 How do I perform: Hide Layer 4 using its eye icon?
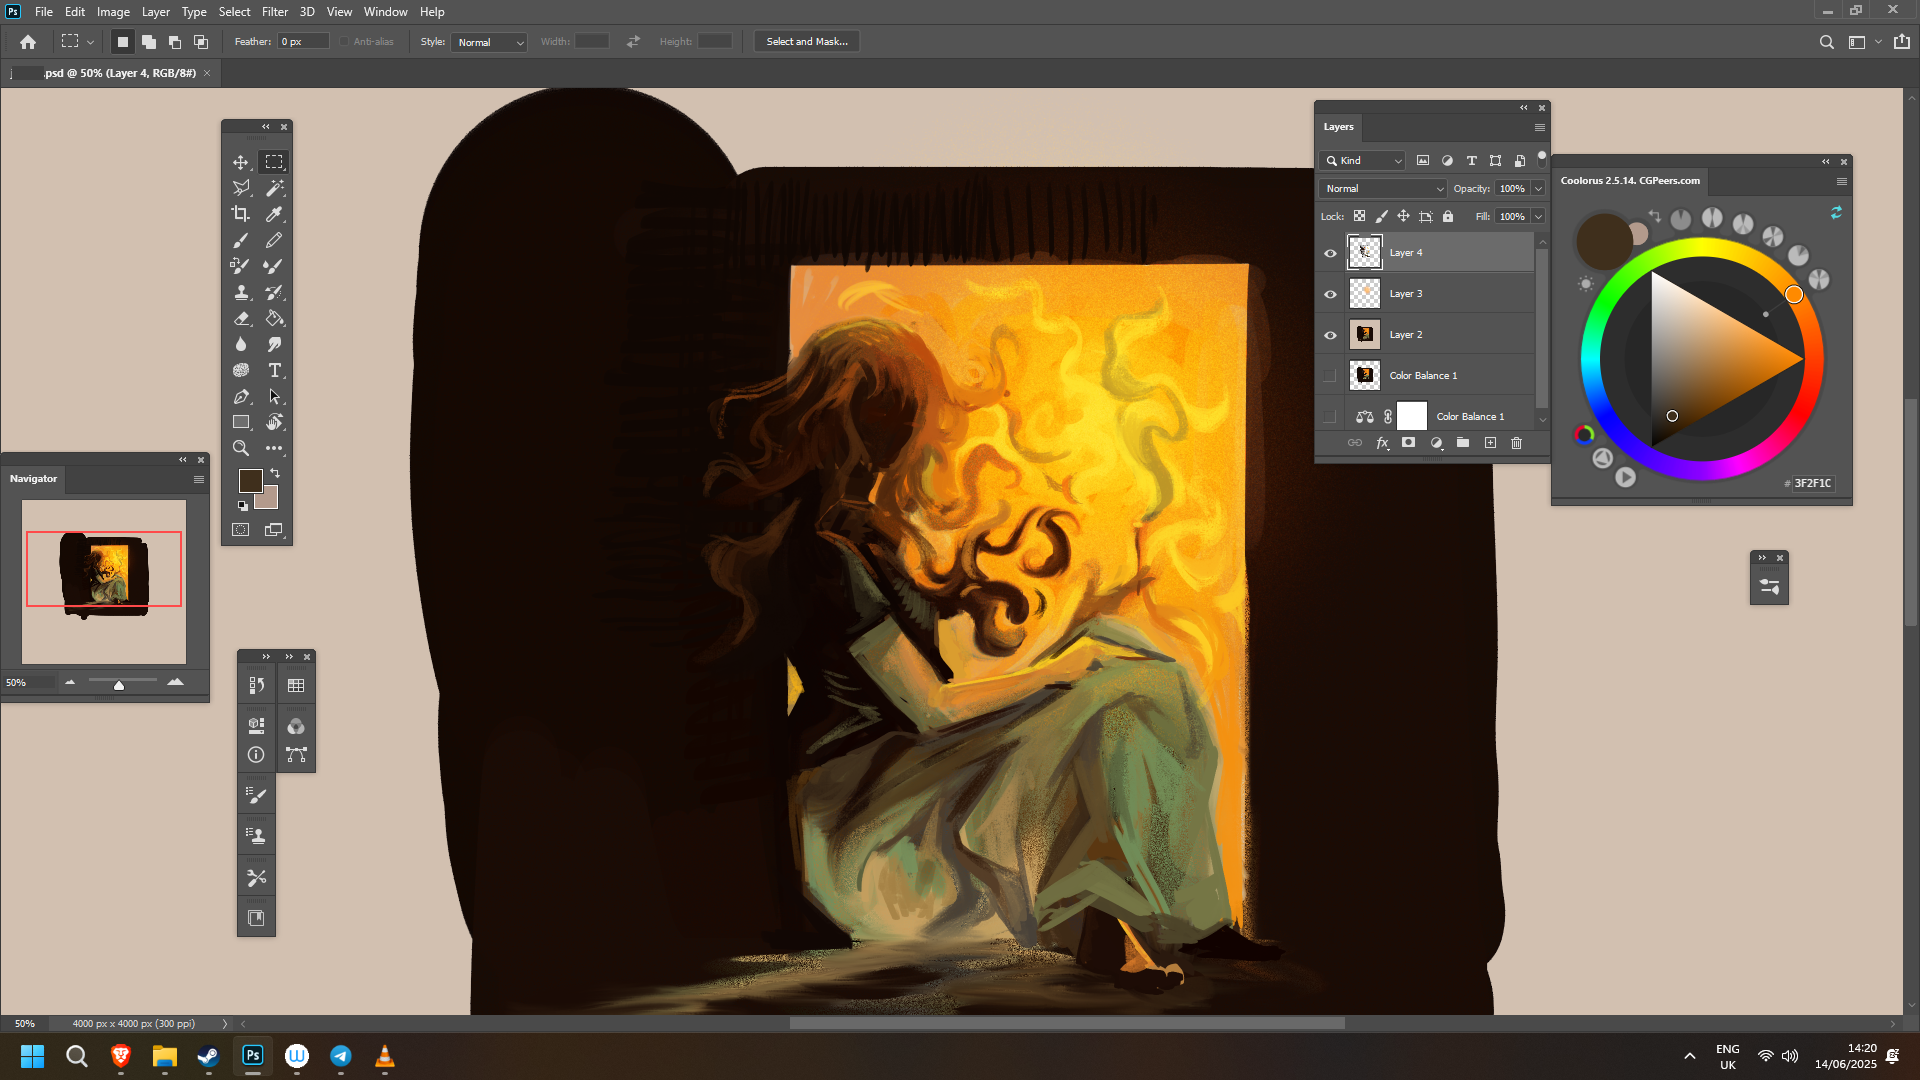(1330, 253)
